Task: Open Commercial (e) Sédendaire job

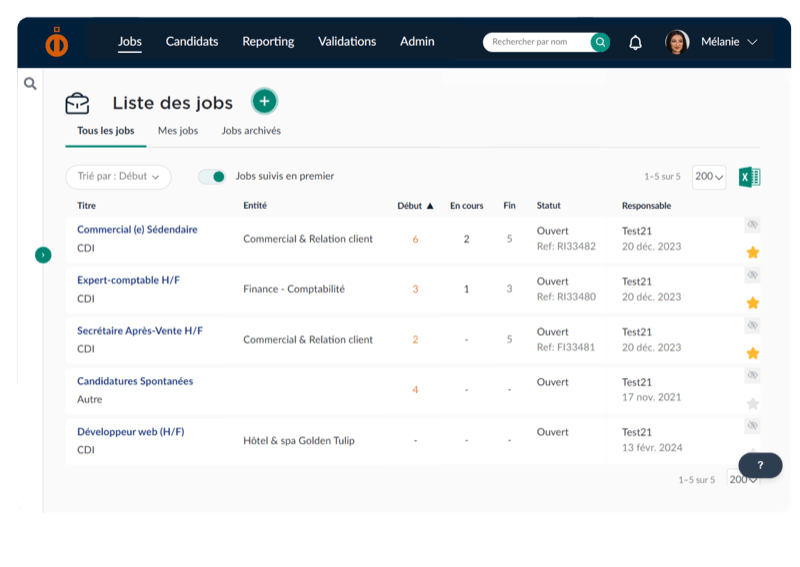Action: click(x=137, y=230)
